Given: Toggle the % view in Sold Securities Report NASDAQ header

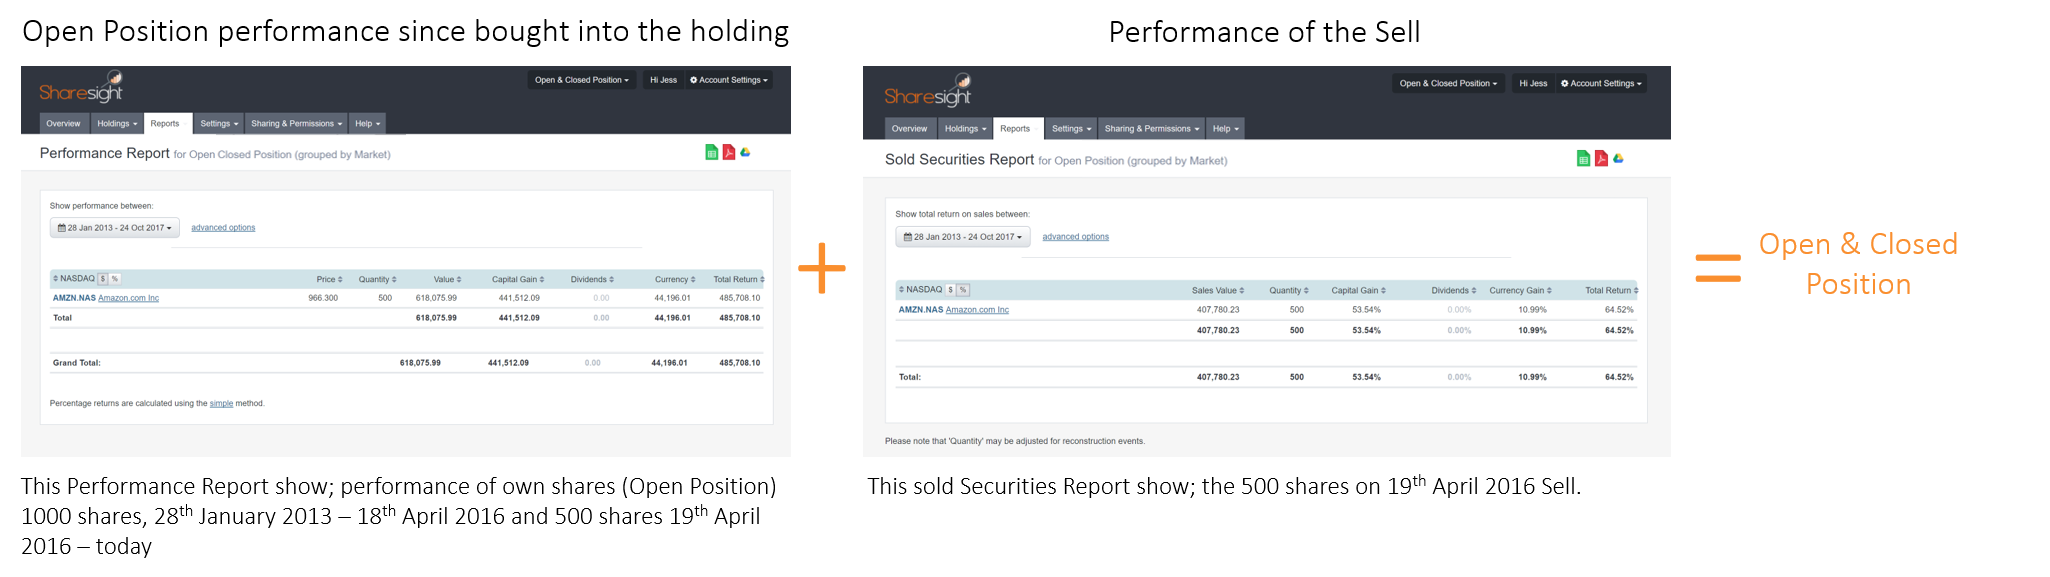Looking at the screenshot, I should (963, 290).
